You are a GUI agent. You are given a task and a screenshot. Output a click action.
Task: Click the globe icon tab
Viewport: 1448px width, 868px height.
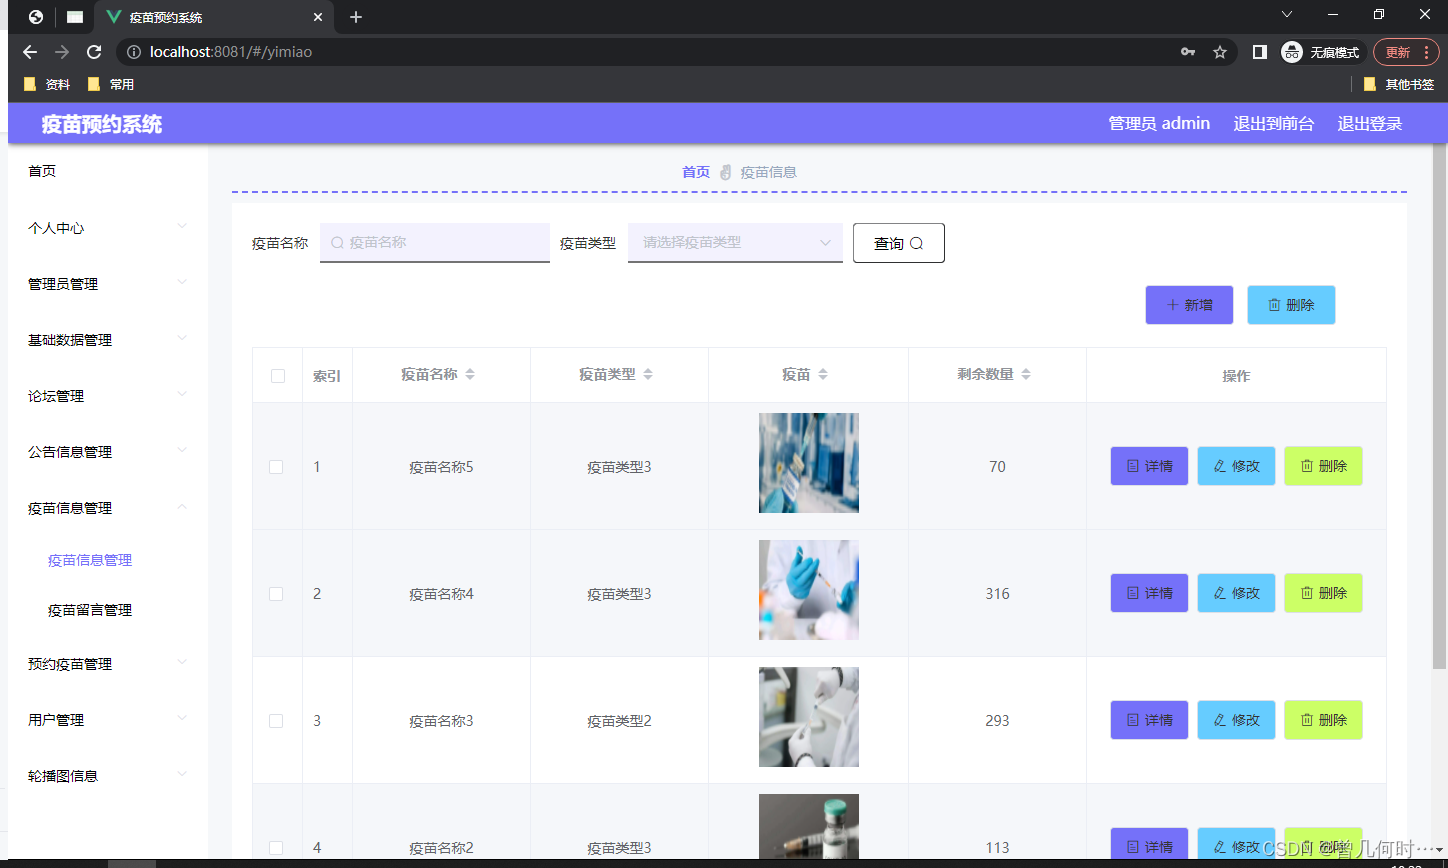[x=36, y=17]
